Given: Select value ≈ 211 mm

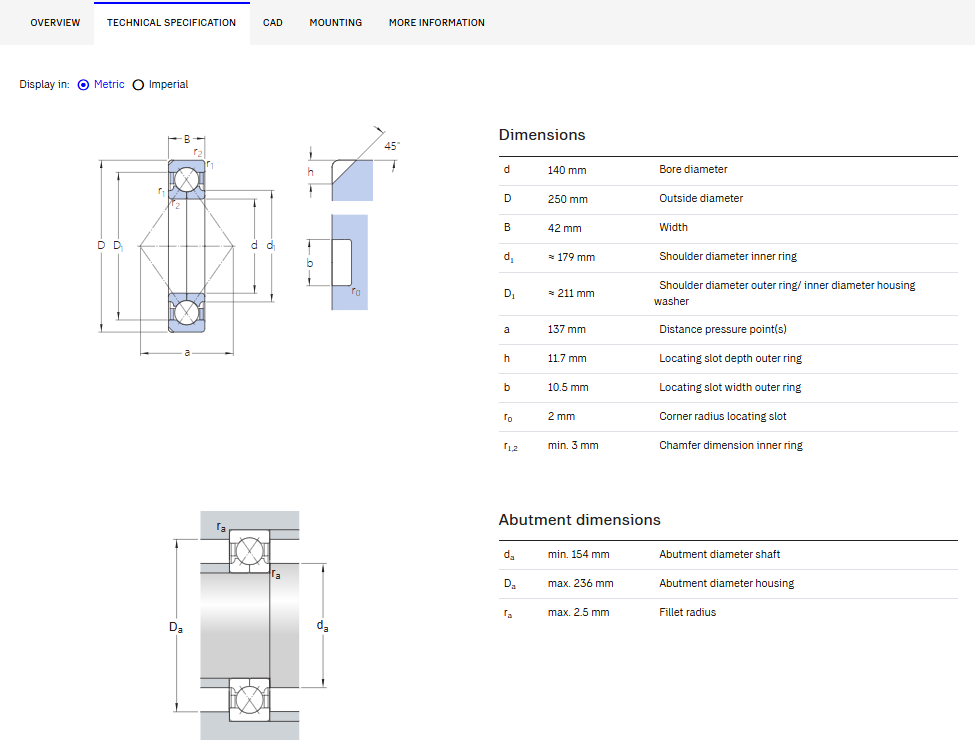Looking at the screenshot, I should coord(571,294).
